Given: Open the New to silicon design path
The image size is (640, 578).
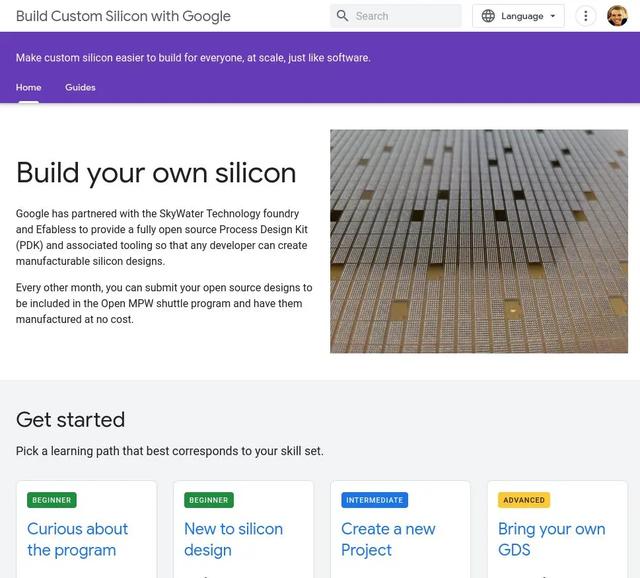Looking at the screenshot, I should pos(233,539).
